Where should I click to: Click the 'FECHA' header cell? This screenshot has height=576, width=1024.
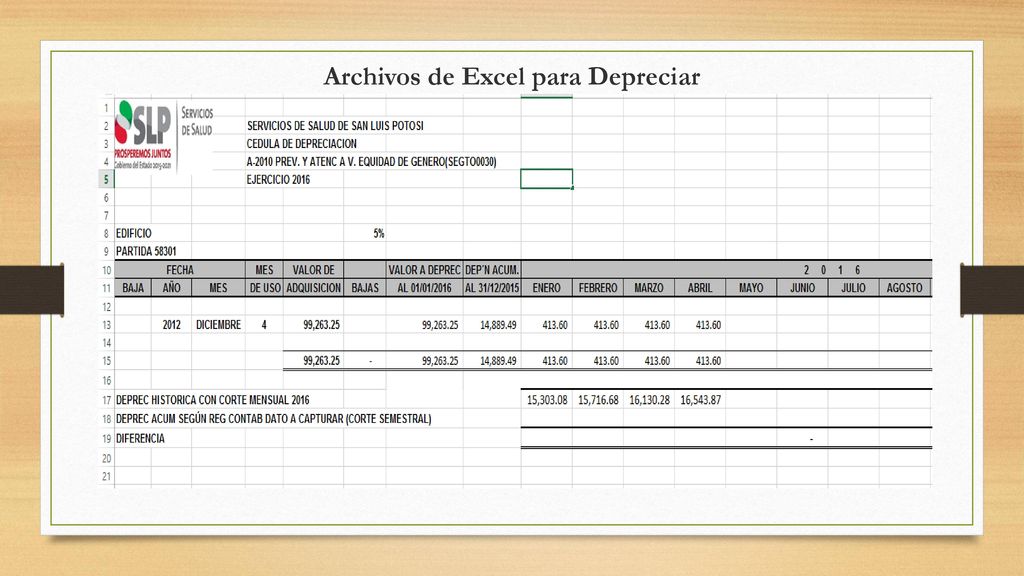click(180, 270)
